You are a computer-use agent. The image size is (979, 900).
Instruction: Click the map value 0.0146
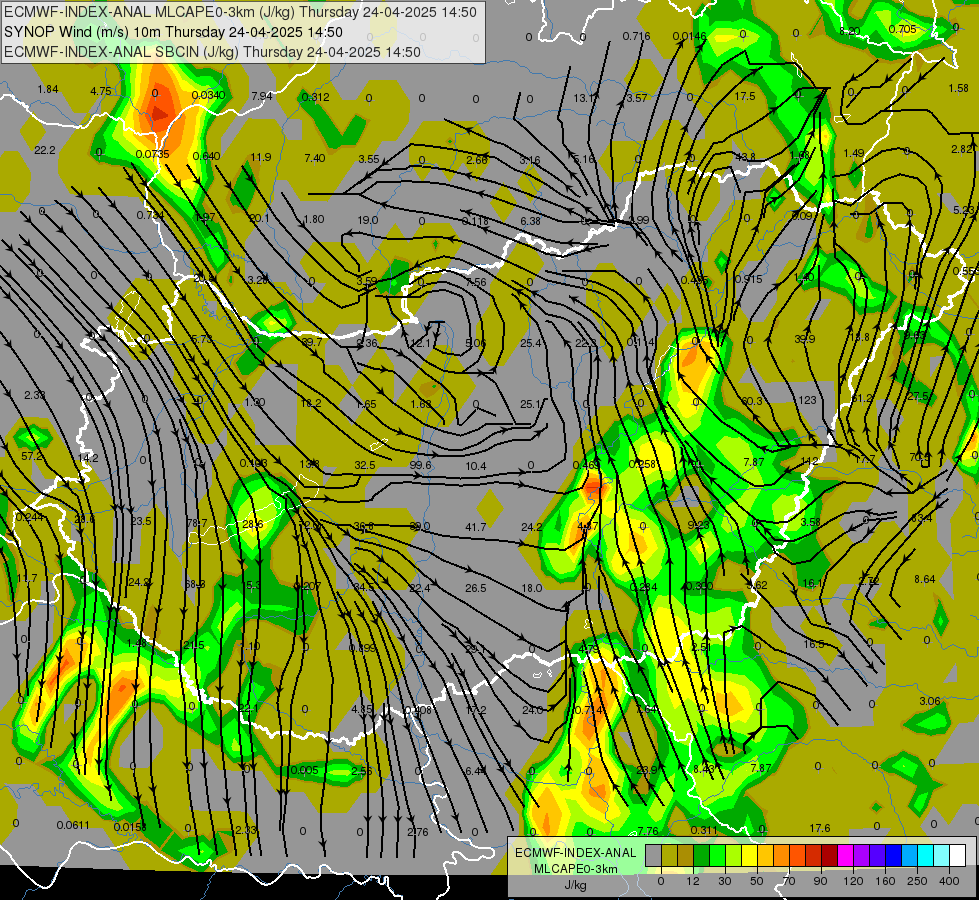[x=690, y=36]
